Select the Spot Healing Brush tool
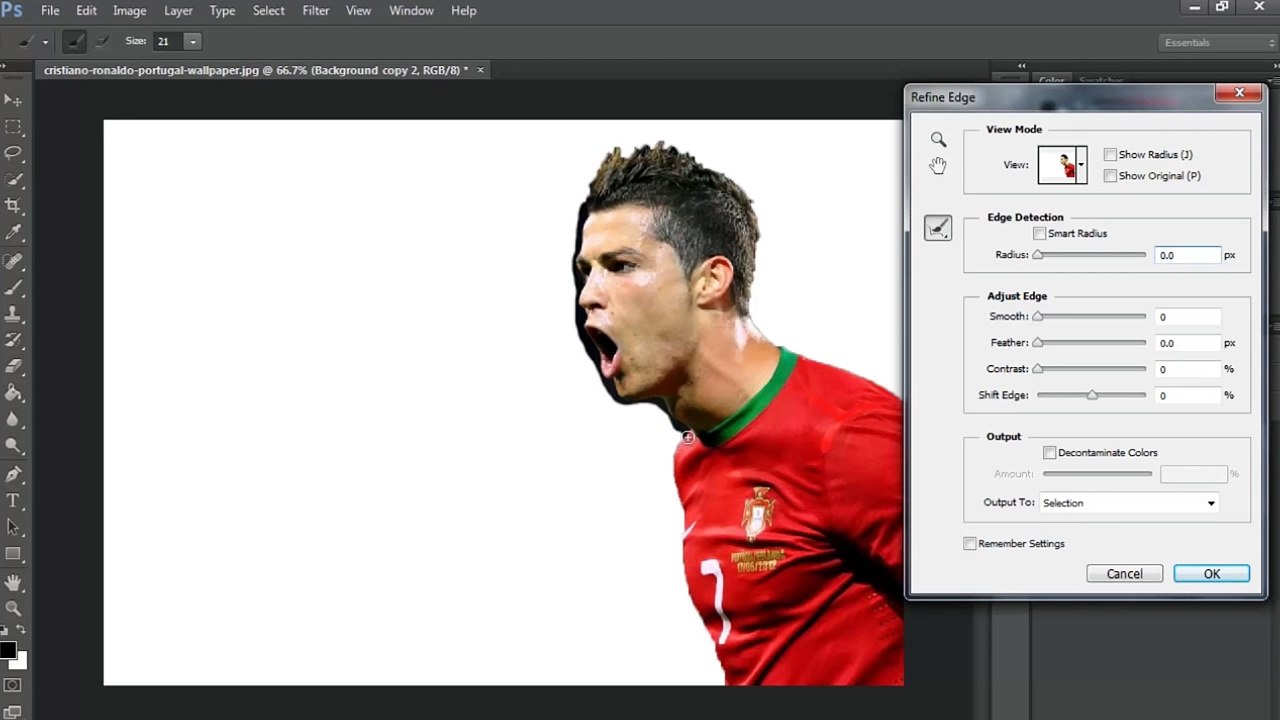 (13, 261)
